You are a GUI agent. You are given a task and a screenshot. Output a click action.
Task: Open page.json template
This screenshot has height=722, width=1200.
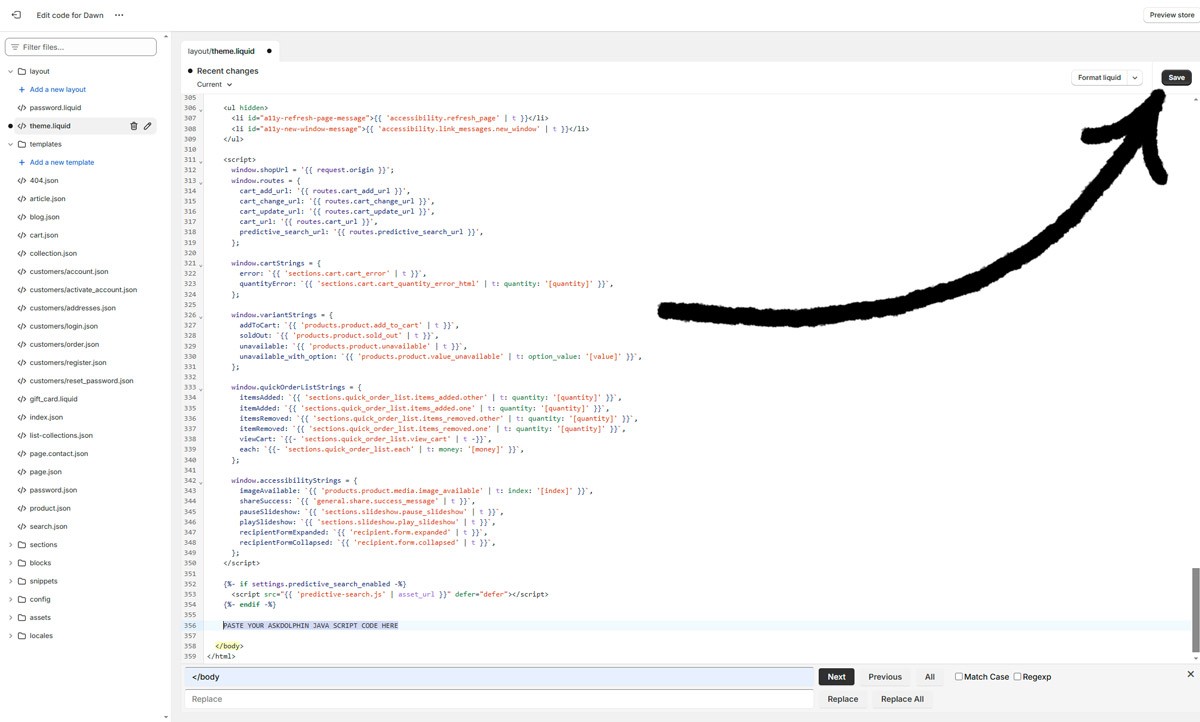pos(46,472)
